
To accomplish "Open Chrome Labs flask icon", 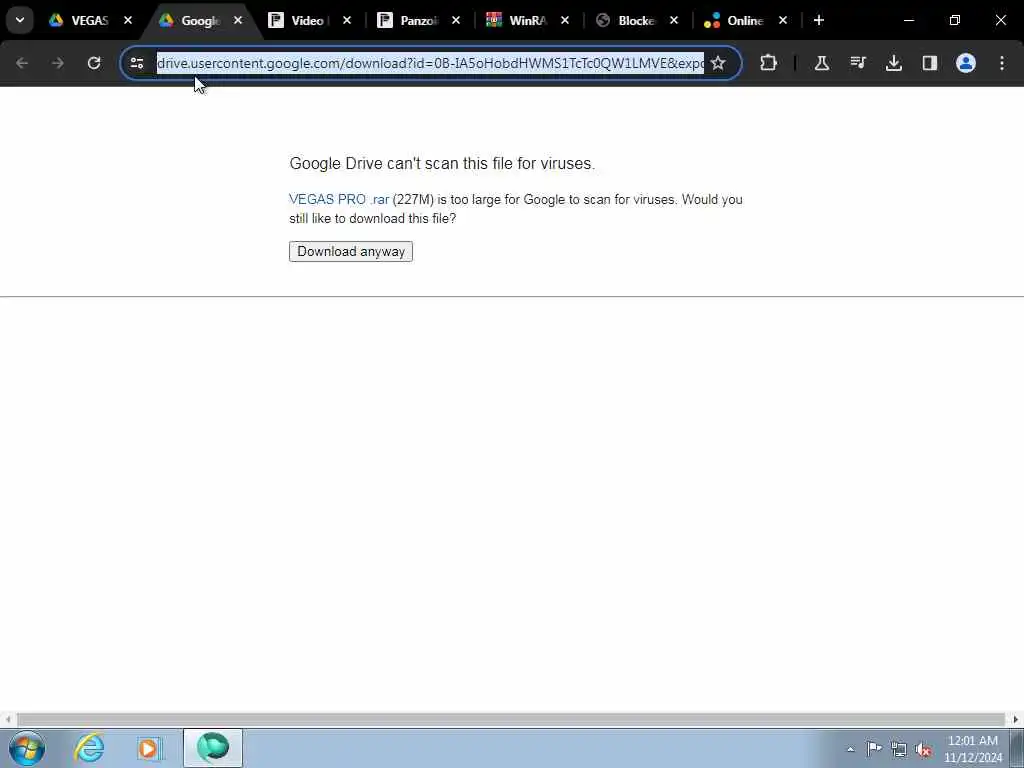I will coord(822,63).
